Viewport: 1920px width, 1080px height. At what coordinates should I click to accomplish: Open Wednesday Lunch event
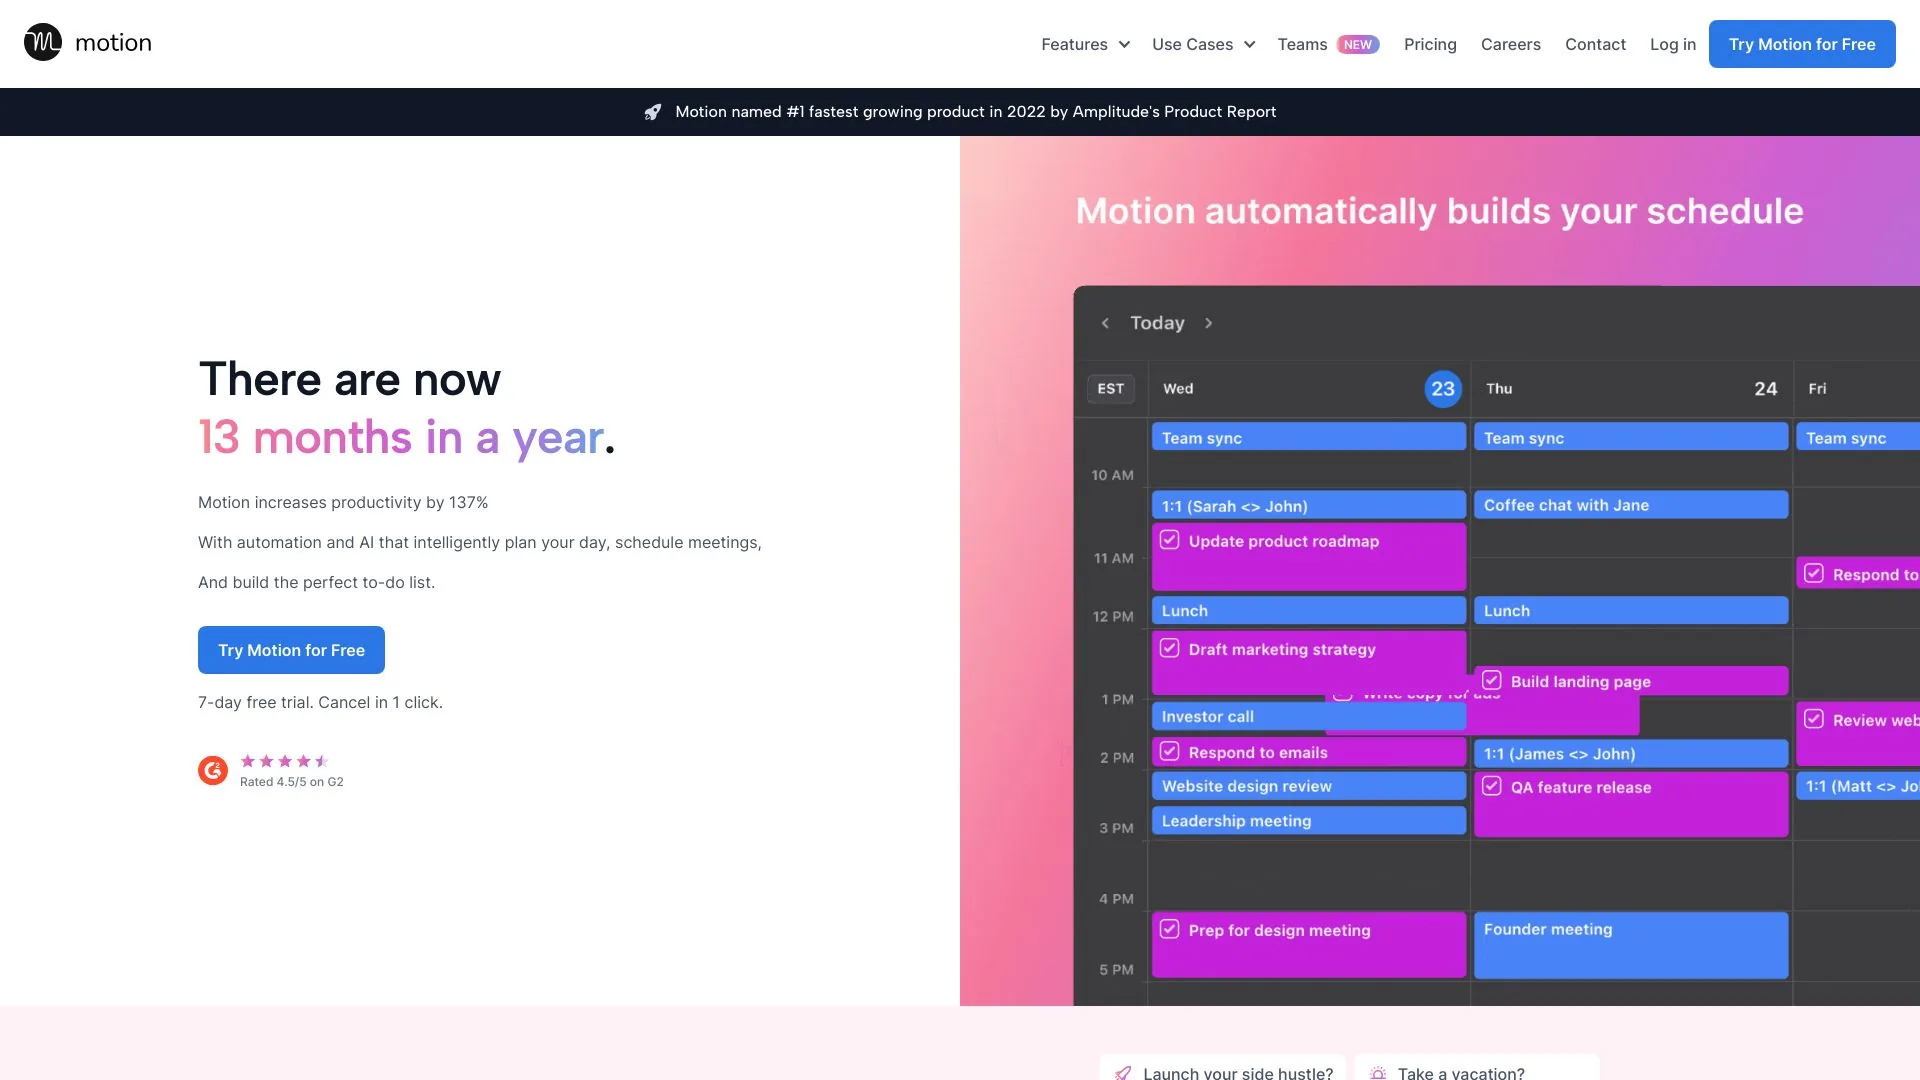(1308, 610)
